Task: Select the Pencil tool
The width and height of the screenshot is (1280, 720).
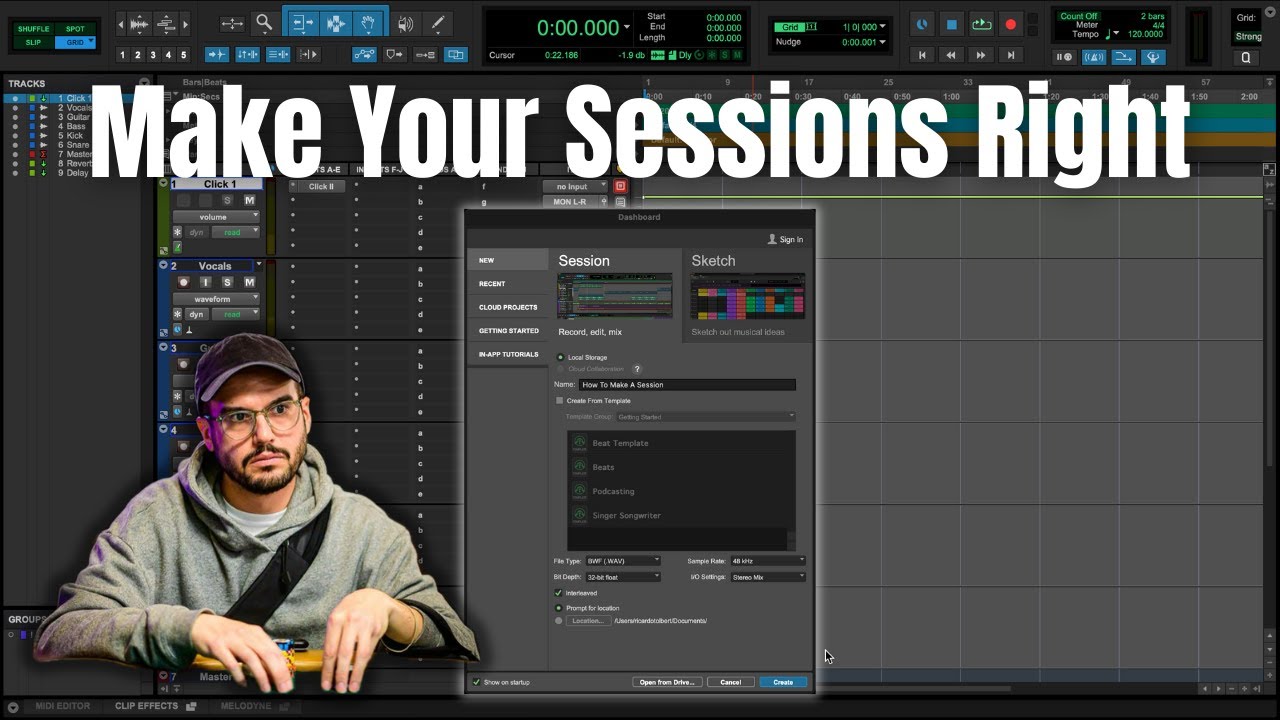Action: point(437,23)
